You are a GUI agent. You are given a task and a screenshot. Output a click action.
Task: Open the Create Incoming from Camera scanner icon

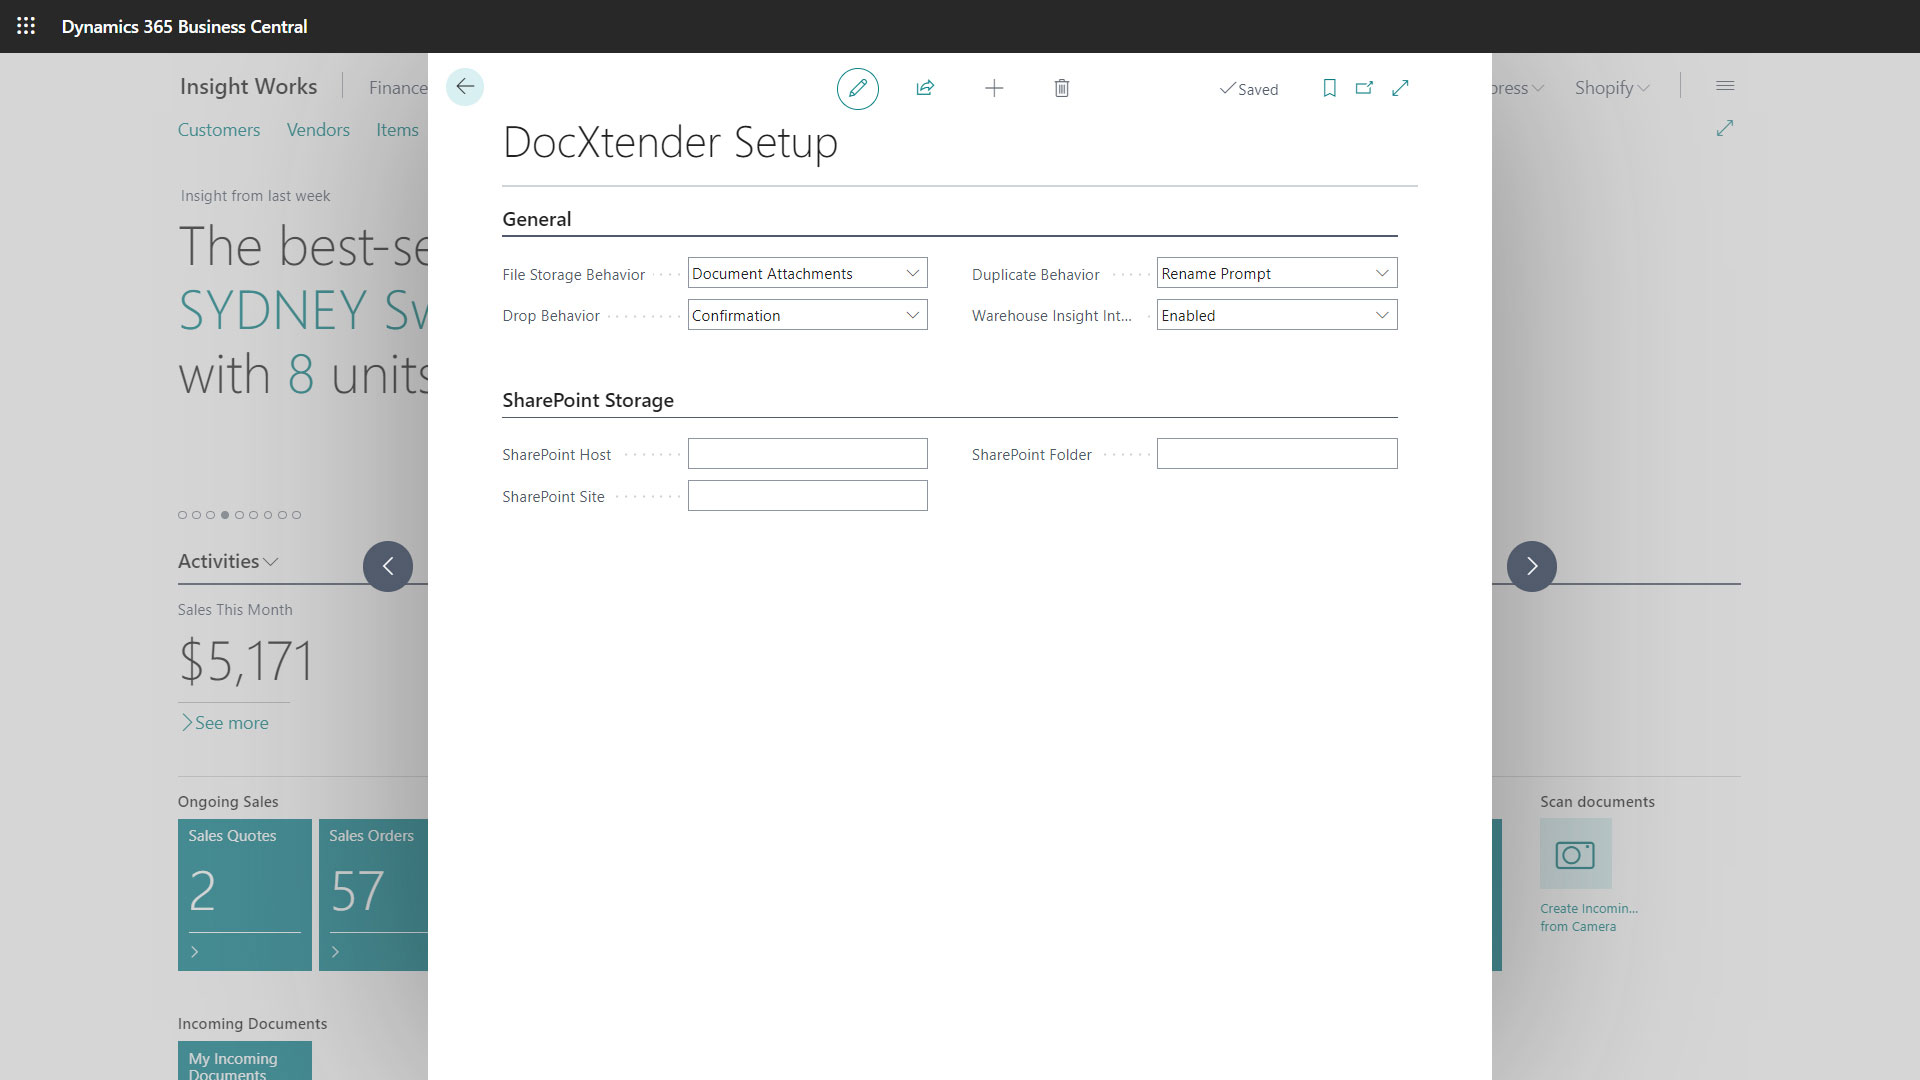(1574, 854)
